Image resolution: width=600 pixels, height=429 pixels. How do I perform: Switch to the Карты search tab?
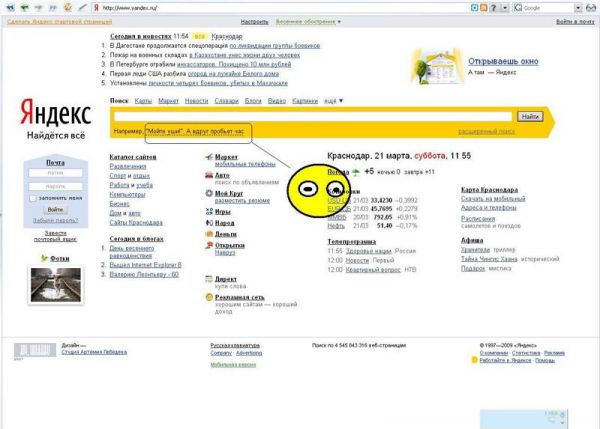(143, 101)
